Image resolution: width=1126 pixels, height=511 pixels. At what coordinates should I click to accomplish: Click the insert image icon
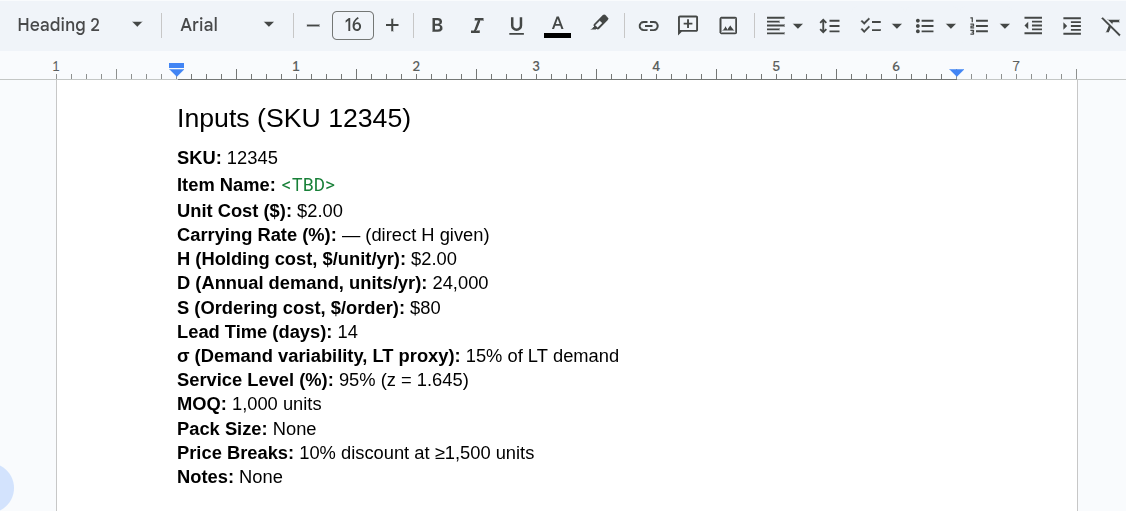coord(728,25)
